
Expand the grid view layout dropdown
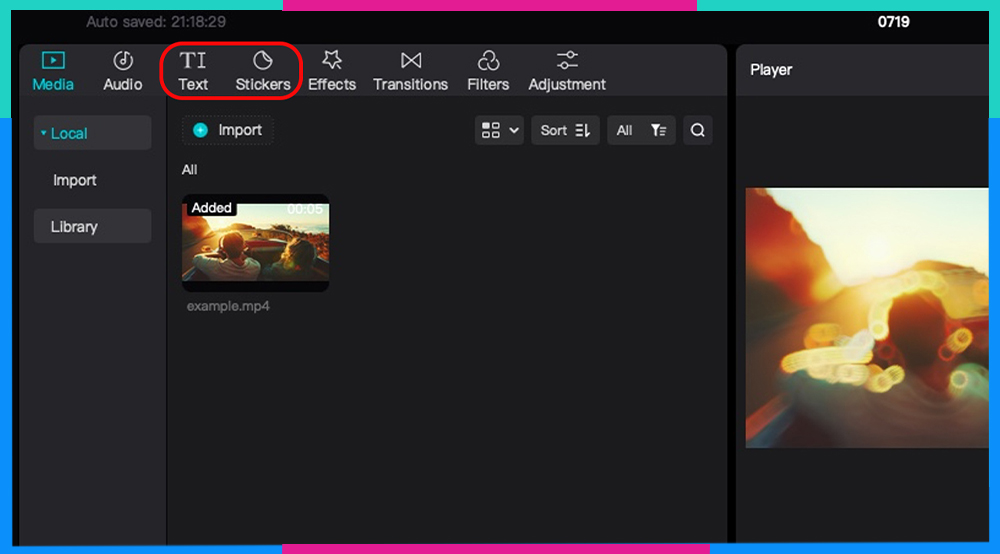[500, 130]
